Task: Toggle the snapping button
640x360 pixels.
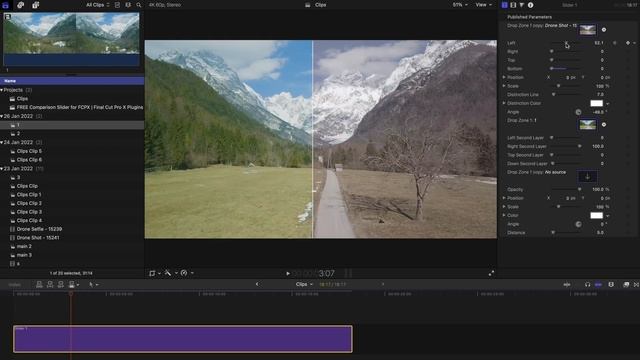Action: click(x=598, y=284)
